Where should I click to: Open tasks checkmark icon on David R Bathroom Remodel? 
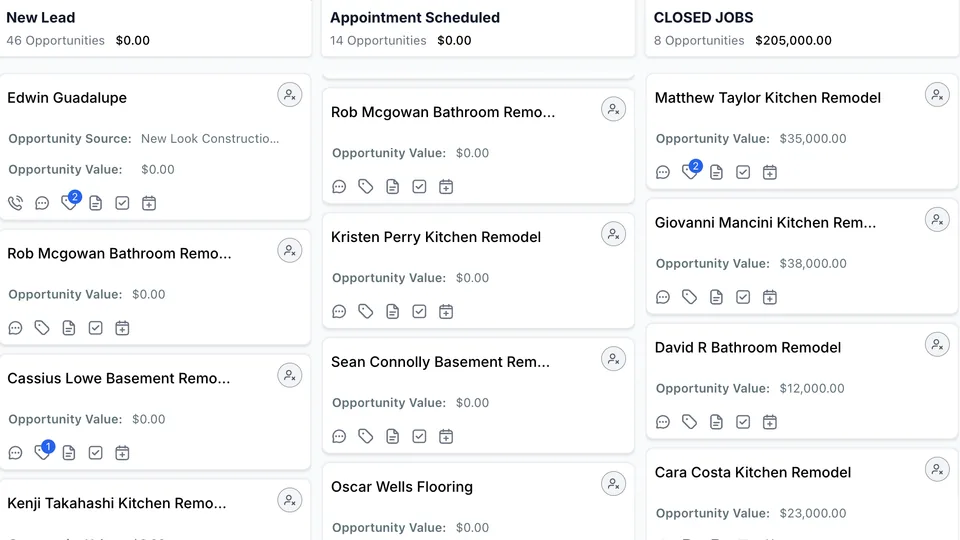click(x=743, y=422)
